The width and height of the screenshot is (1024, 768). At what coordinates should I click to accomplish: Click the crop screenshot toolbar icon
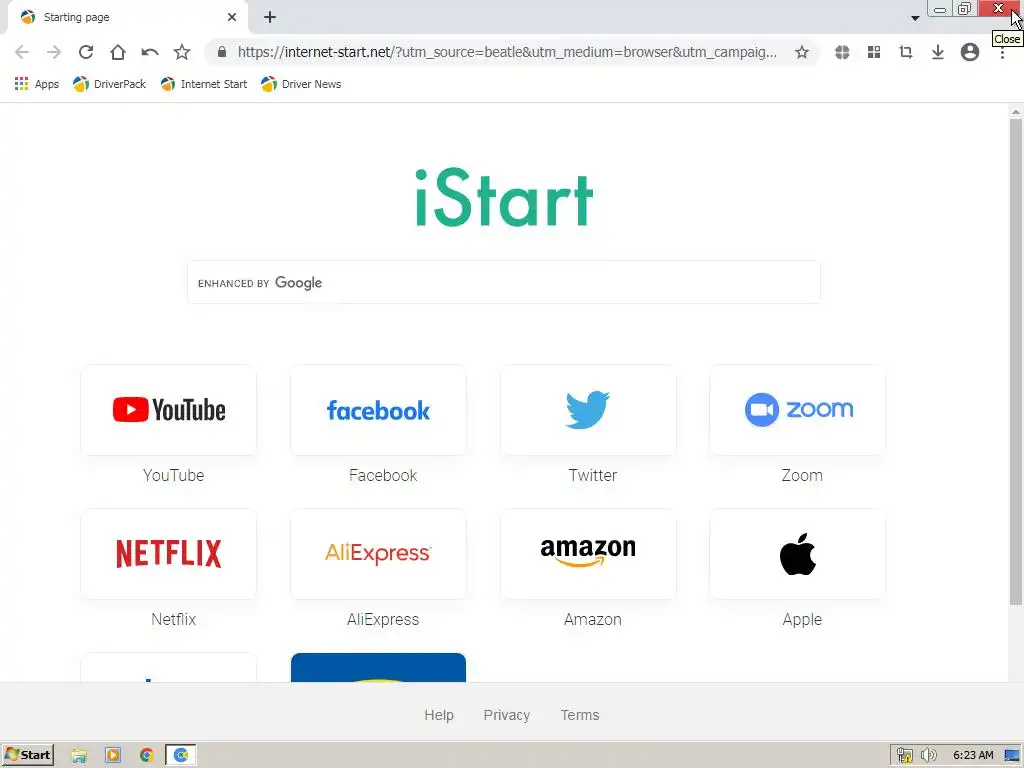click(906, 52)
